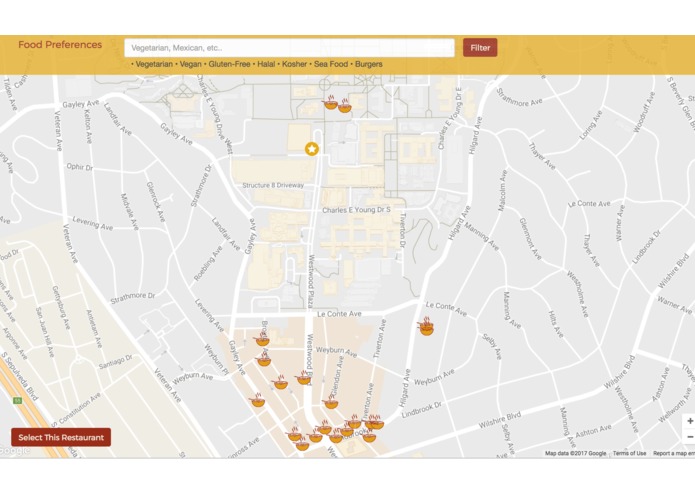Choose the Vegan suggestion
The image size is (695, 494).
click(x=191, y=64)
